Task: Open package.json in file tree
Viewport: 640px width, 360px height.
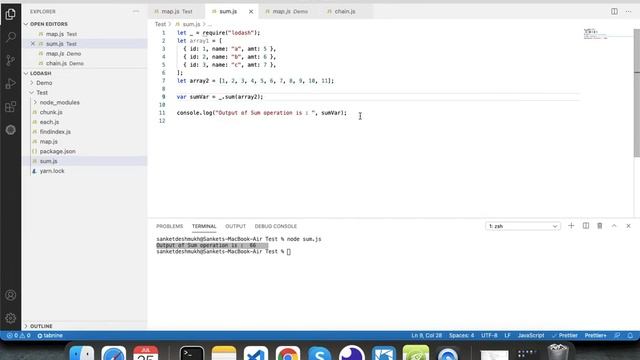Action: coord(58,151)
